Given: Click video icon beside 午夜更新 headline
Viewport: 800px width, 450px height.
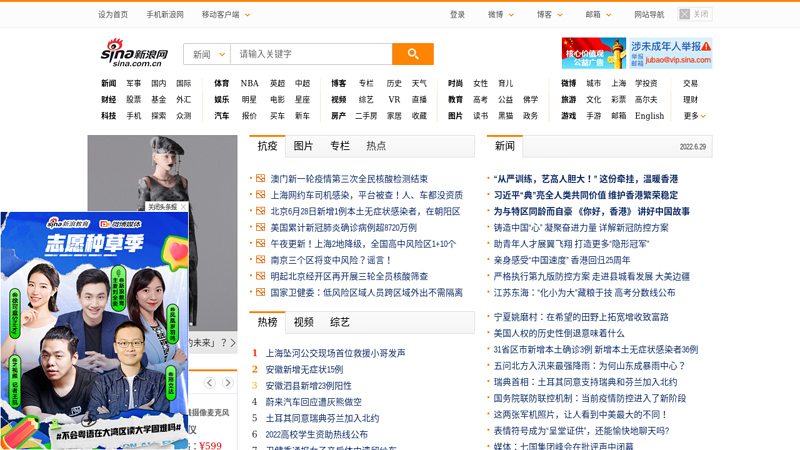Looking at the screenshot, I should click(260, 243).
